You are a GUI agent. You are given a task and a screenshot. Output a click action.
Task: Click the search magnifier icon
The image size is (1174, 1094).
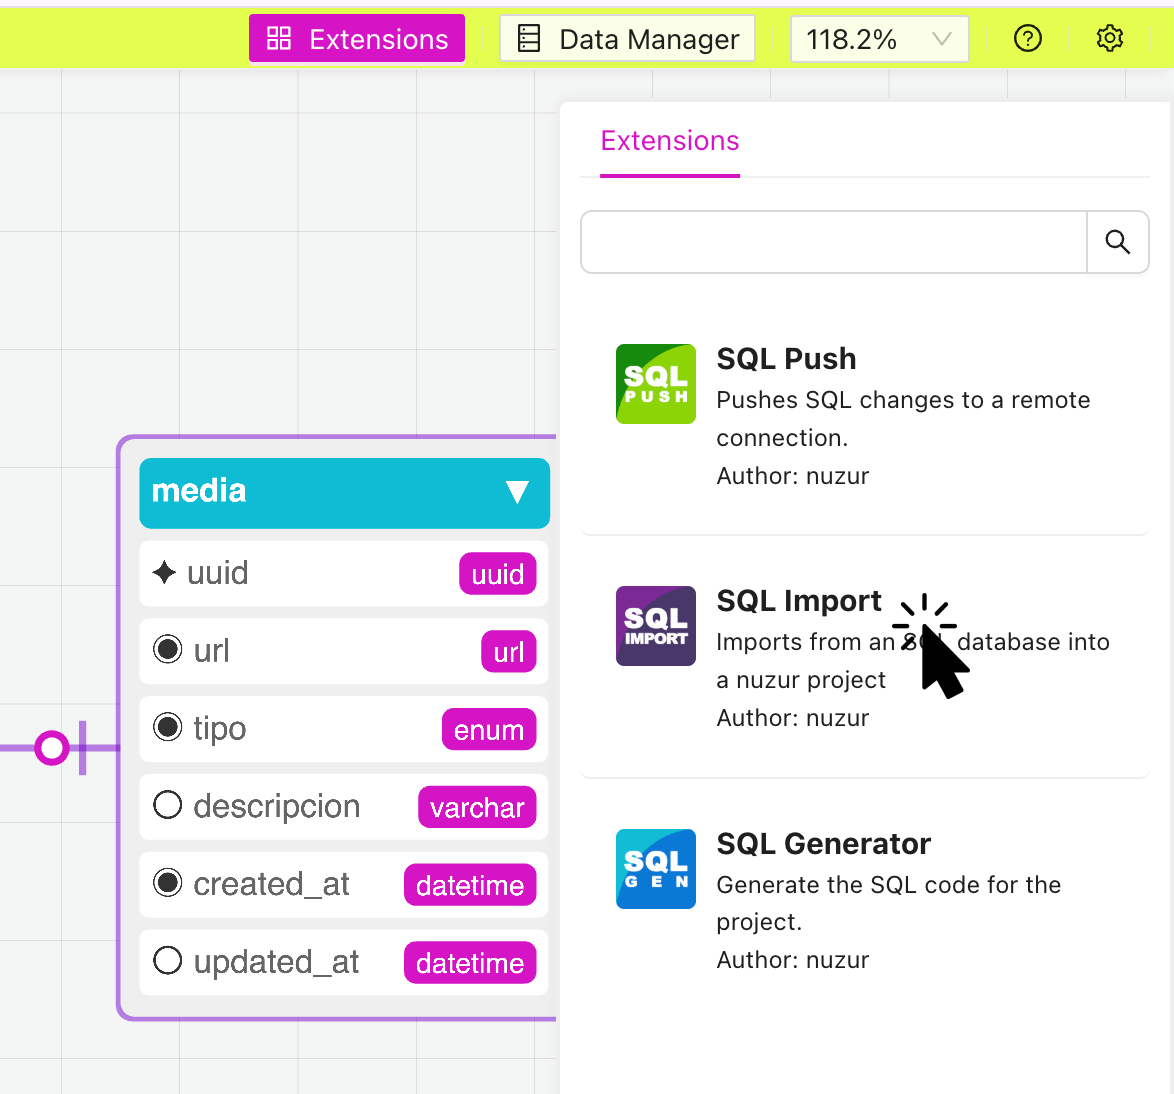[x=1117, y=242]
